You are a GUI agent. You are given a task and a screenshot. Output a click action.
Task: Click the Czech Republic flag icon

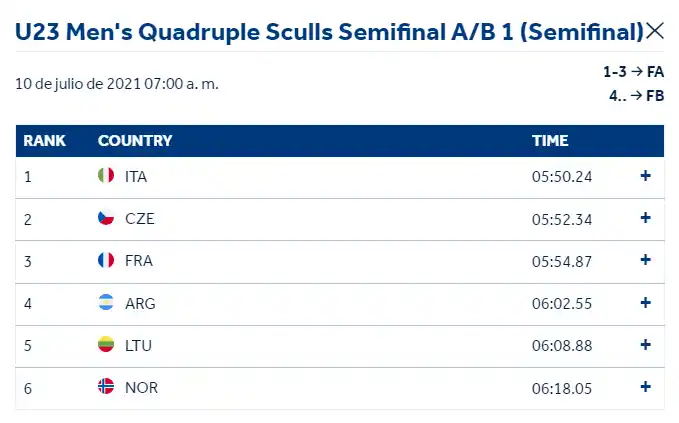105,218
